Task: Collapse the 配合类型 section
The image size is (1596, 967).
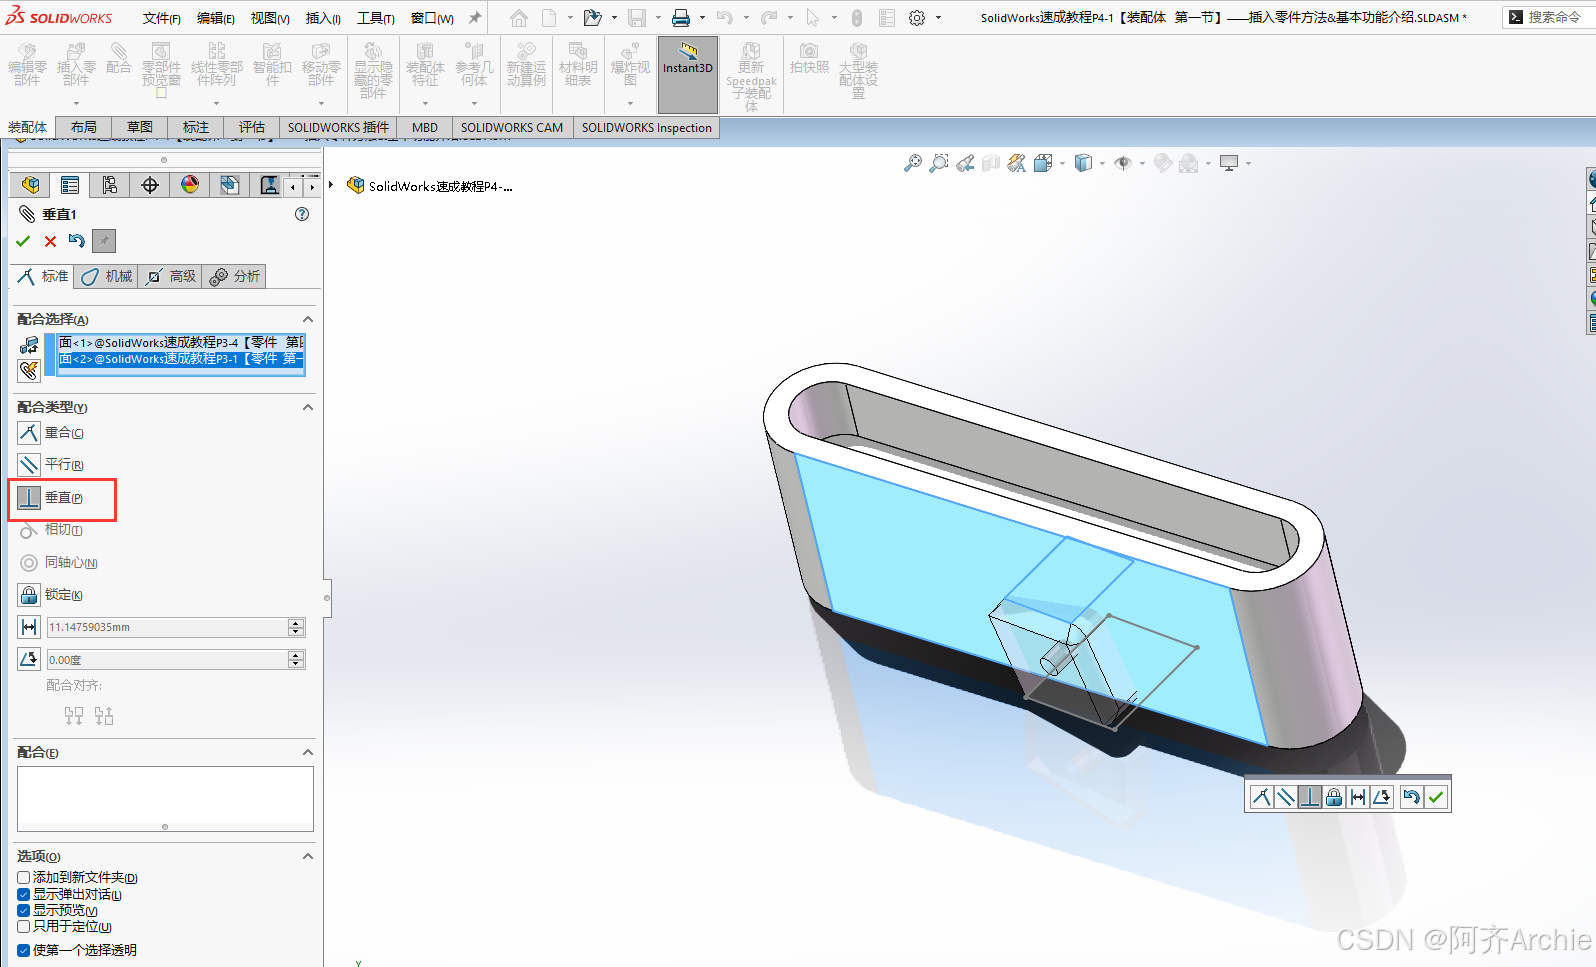Action: 308,407
